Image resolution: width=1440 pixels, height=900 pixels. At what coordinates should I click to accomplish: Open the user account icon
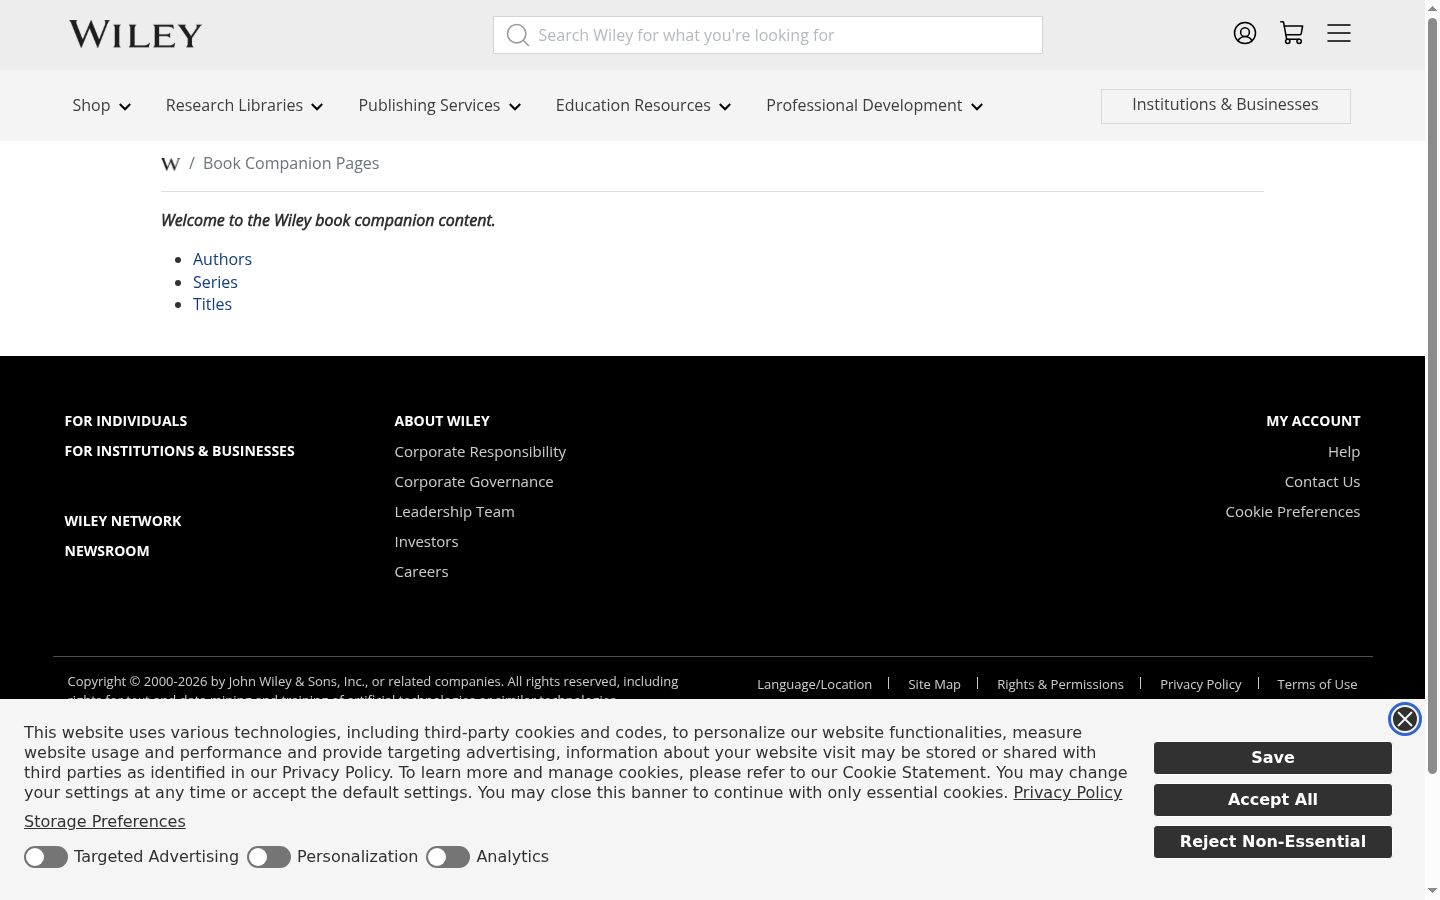1244,33
